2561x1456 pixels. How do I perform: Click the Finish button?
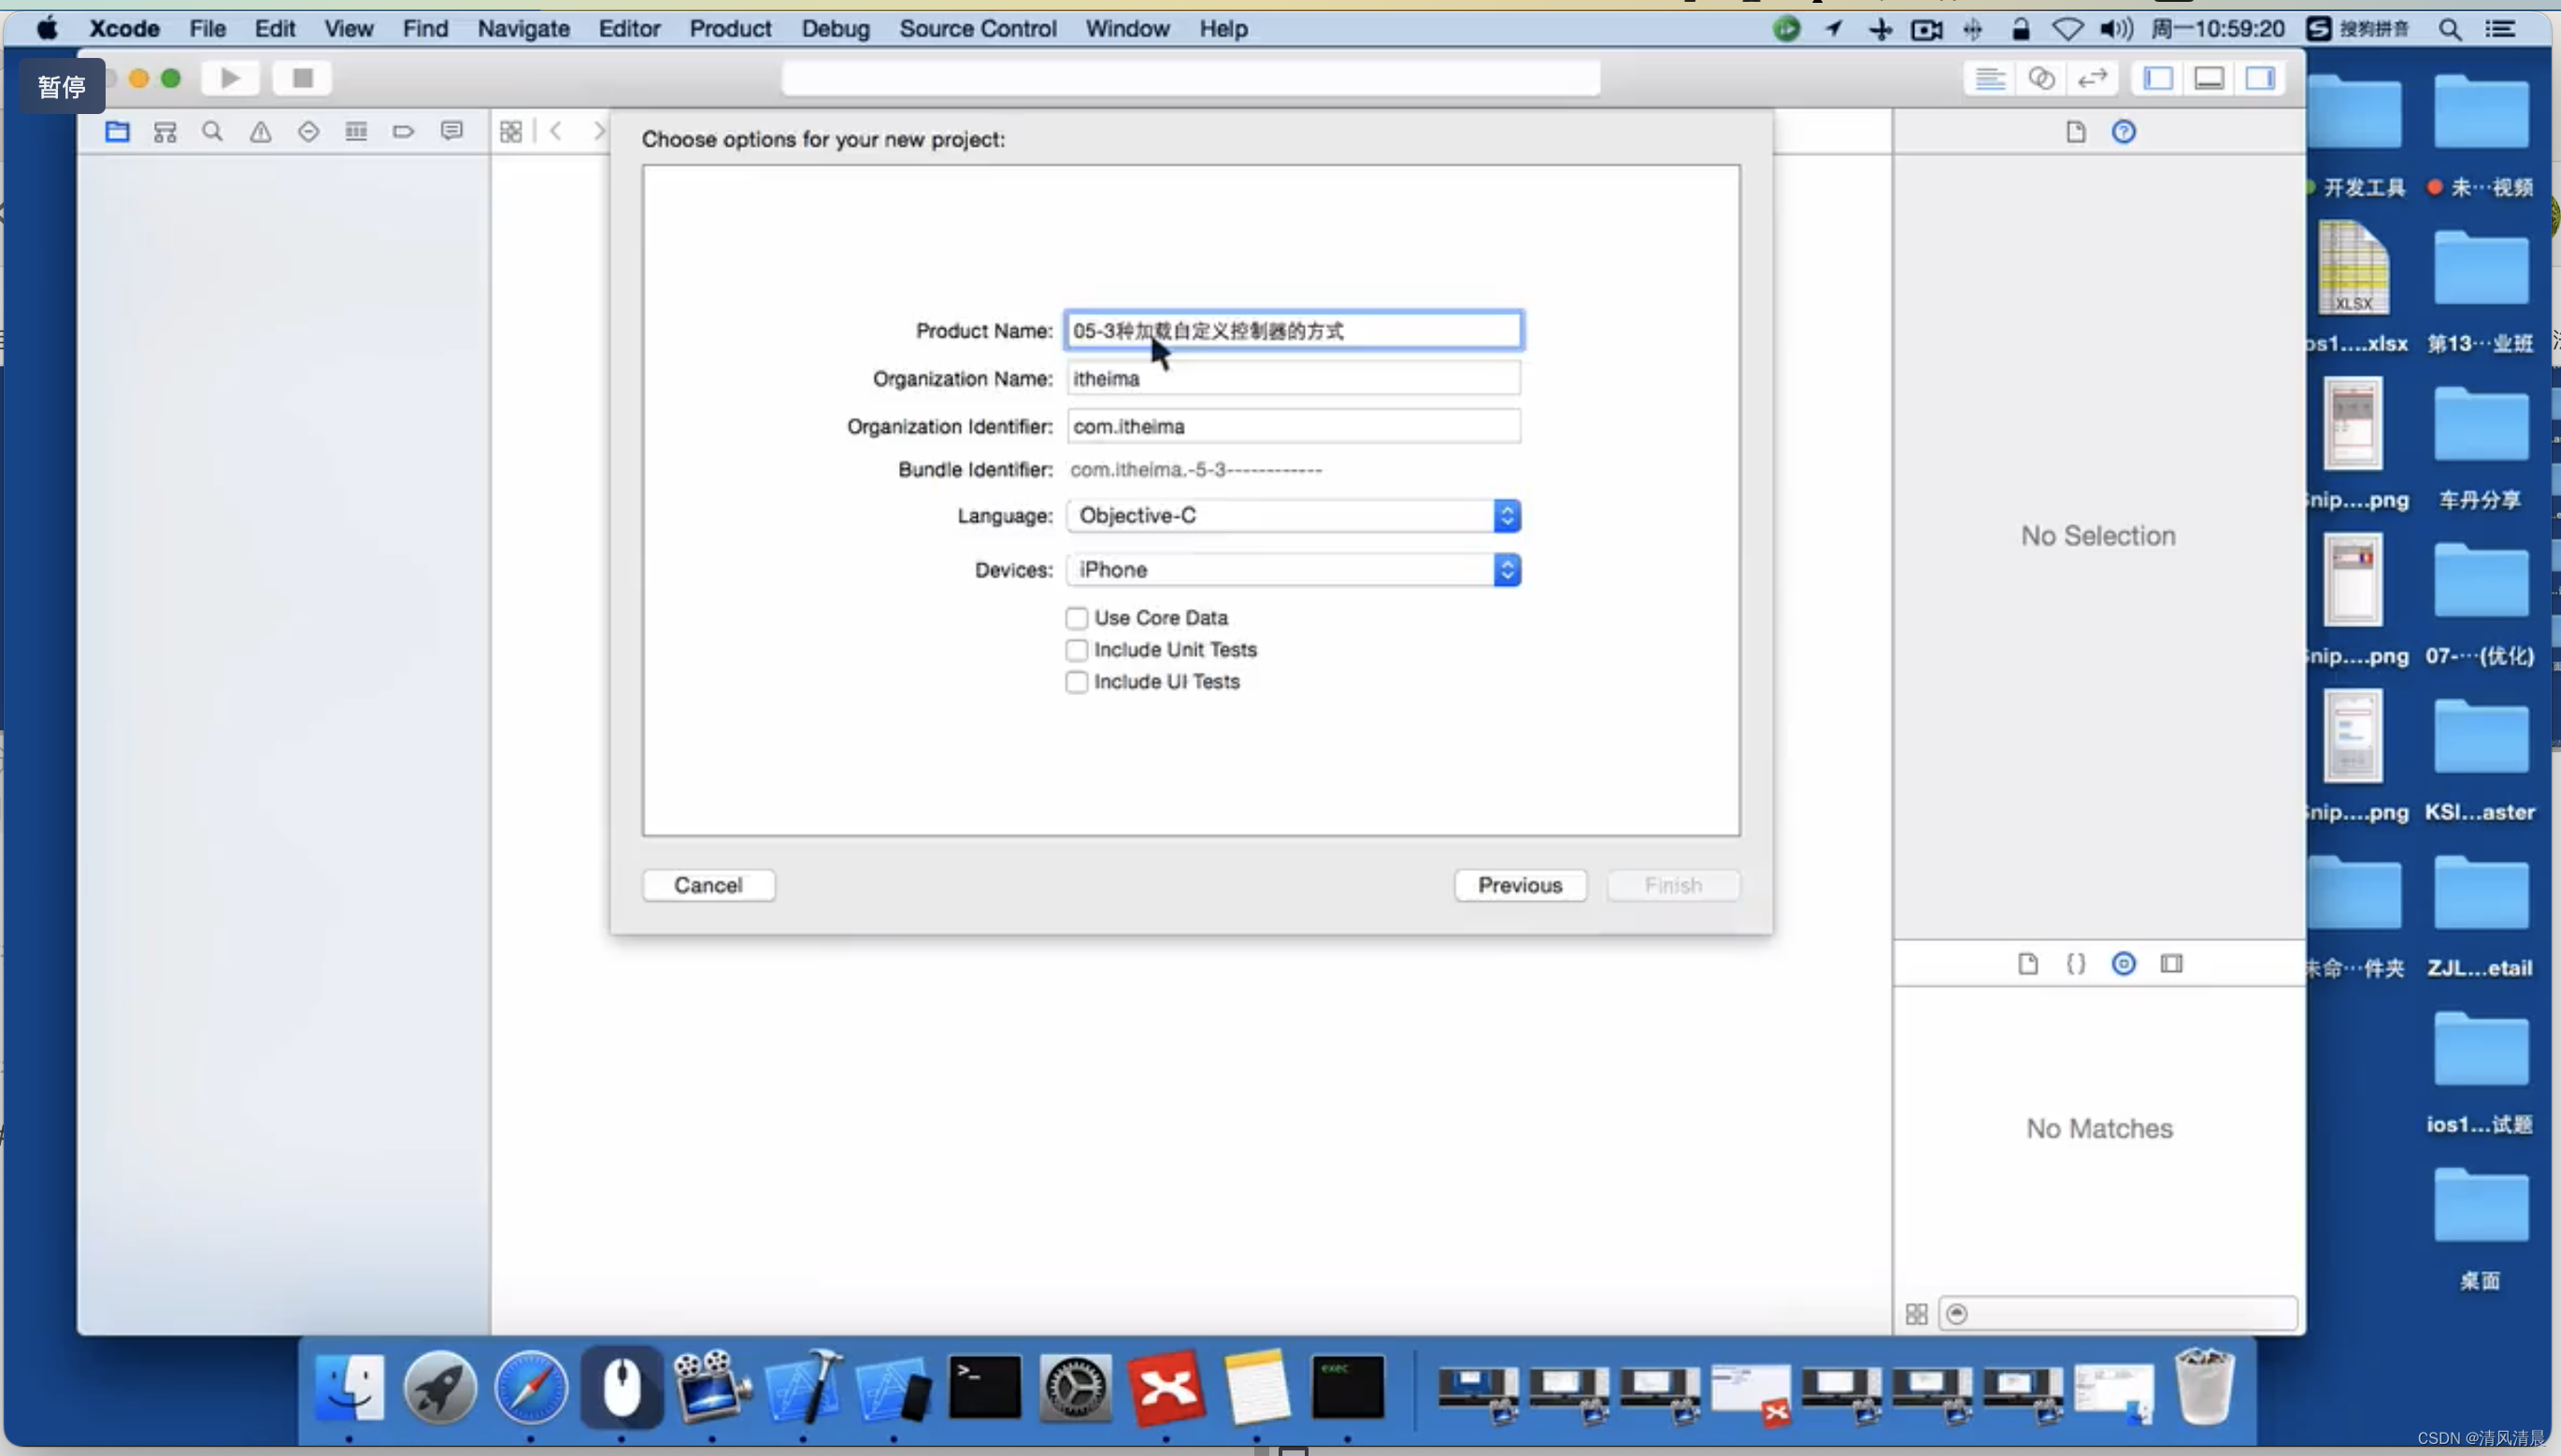coord(1673,883)
